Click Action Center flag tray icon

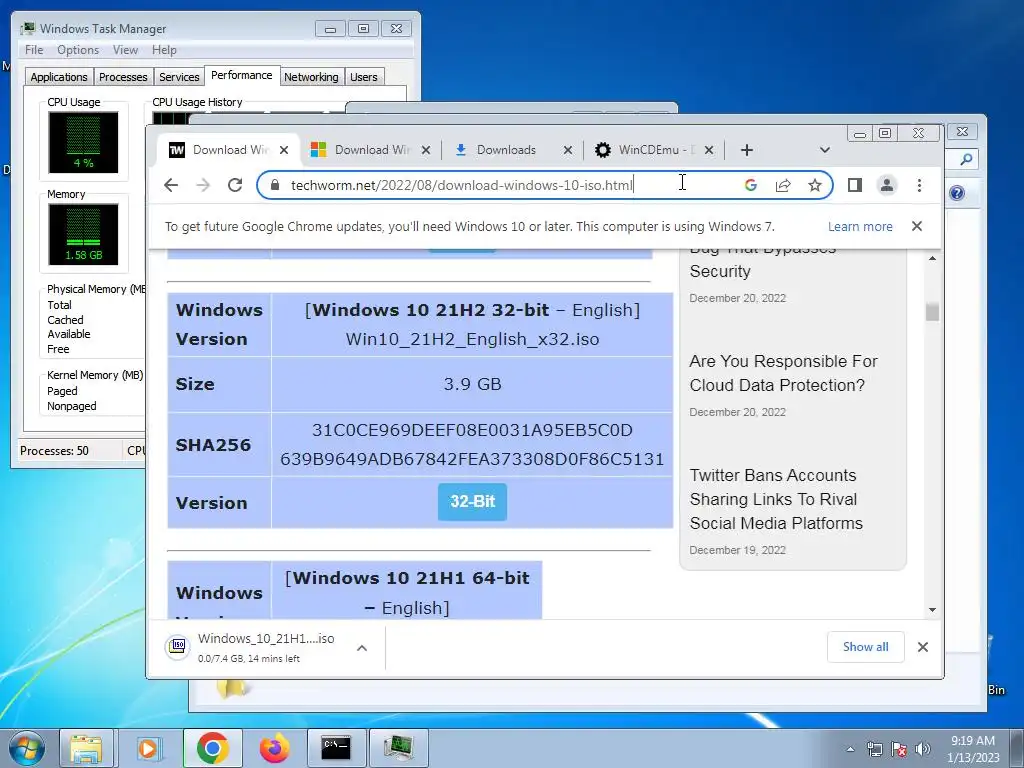pos(899,749)
